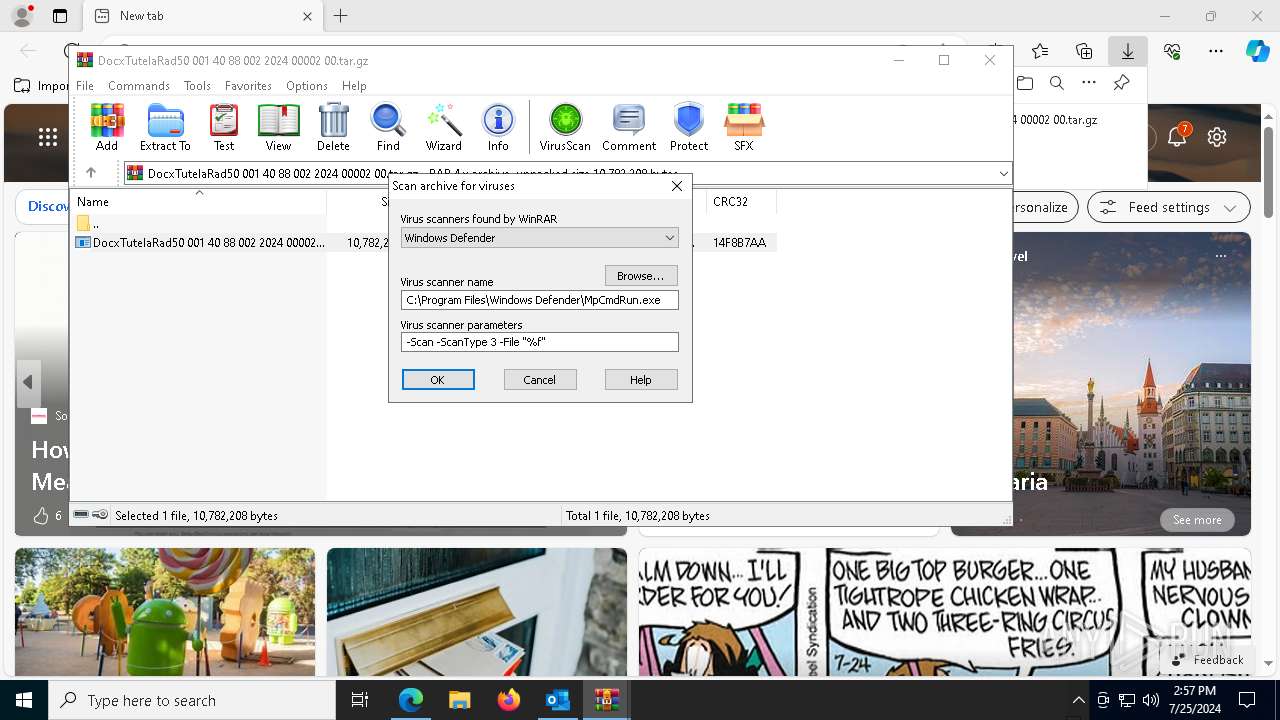Launch the Wizard wand icon
Image resolution: width=1280 pixels, height=720 pixels.
click(443, 127)
